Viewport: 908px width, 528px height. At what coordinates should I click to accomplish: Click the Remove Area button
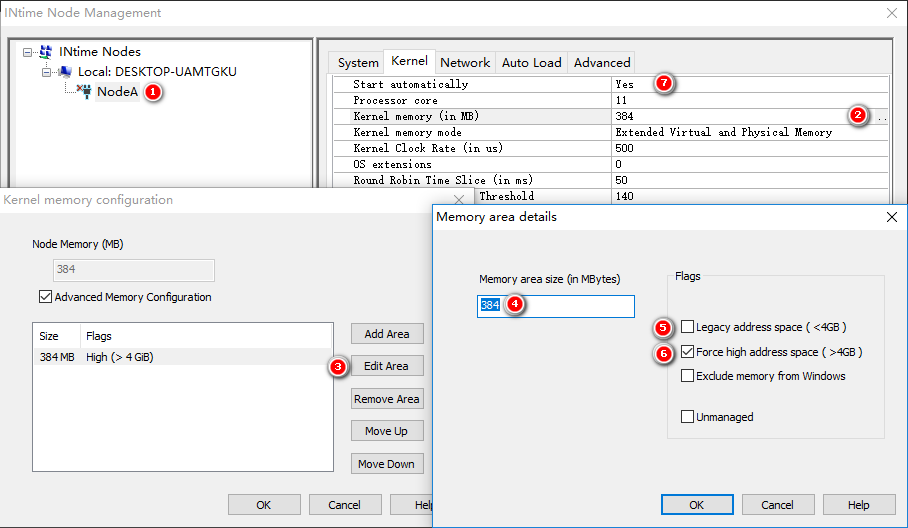tap(387, 399)
